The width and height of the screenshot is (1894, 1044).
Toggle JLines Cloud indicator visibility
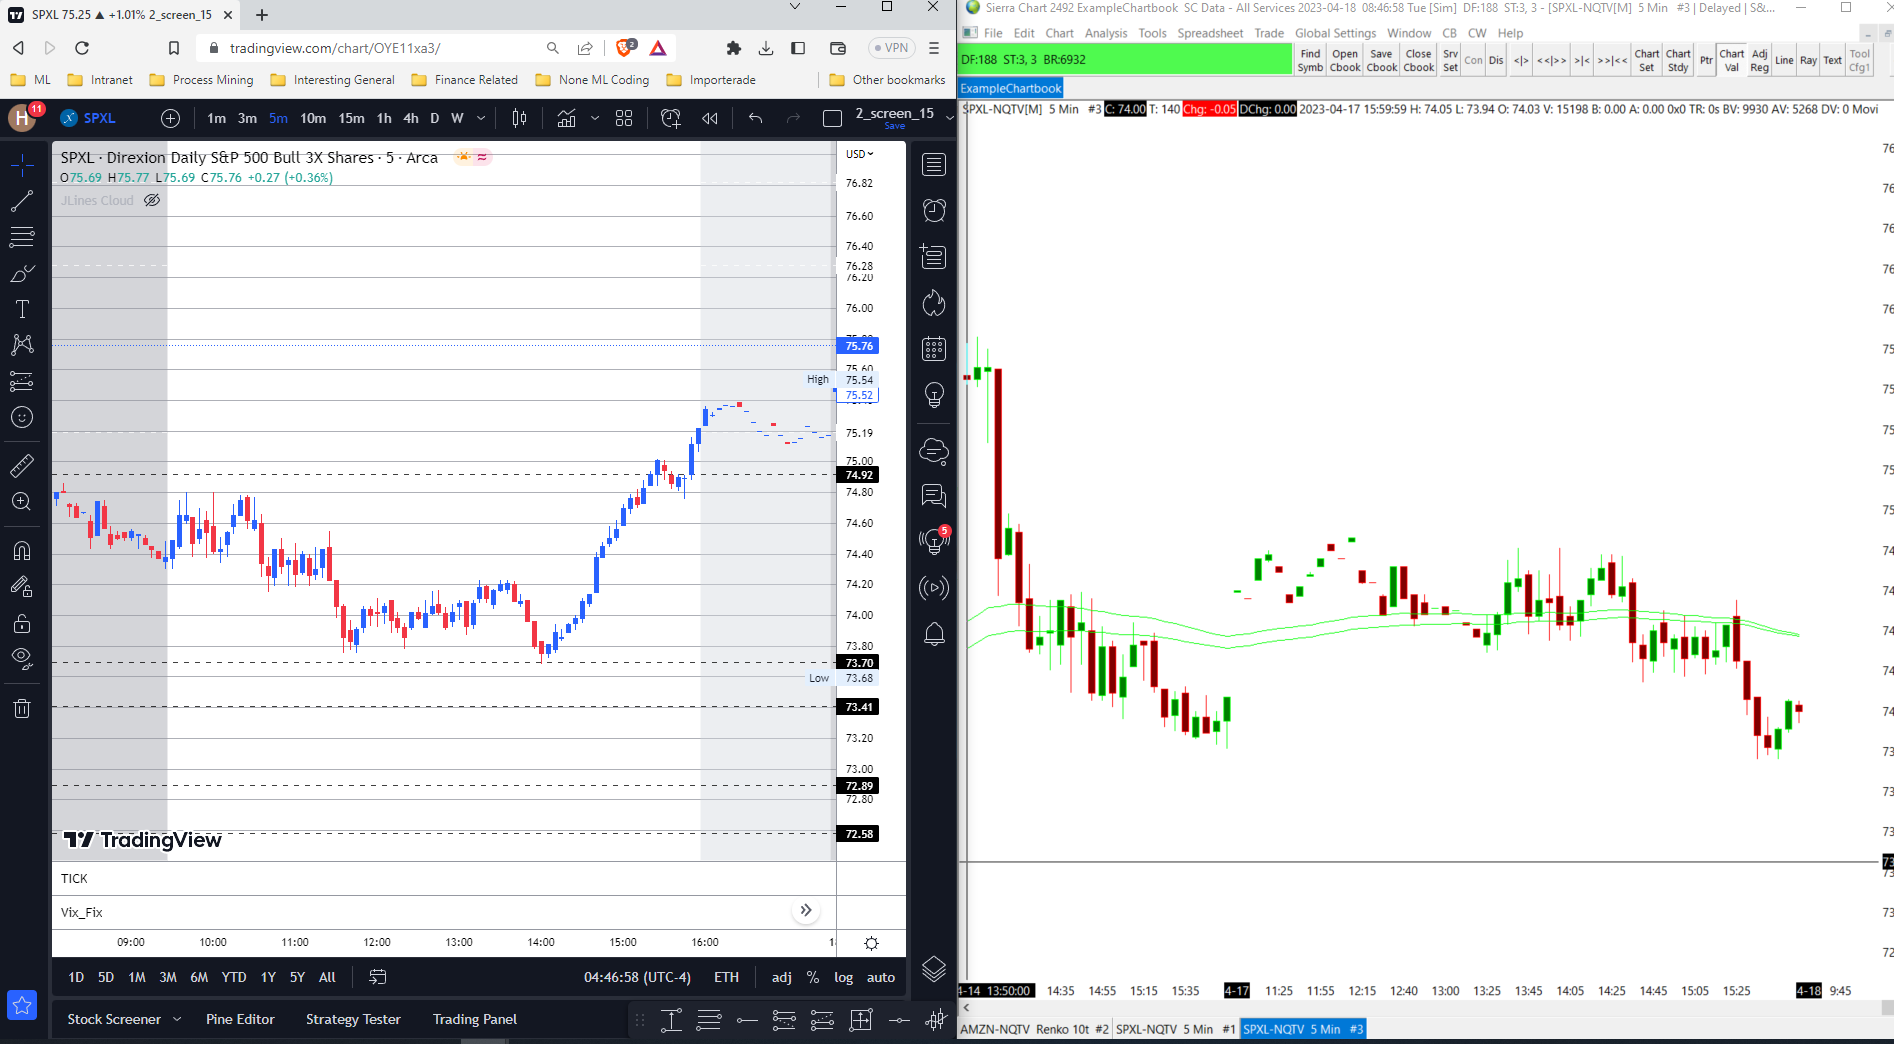(152, 200)
